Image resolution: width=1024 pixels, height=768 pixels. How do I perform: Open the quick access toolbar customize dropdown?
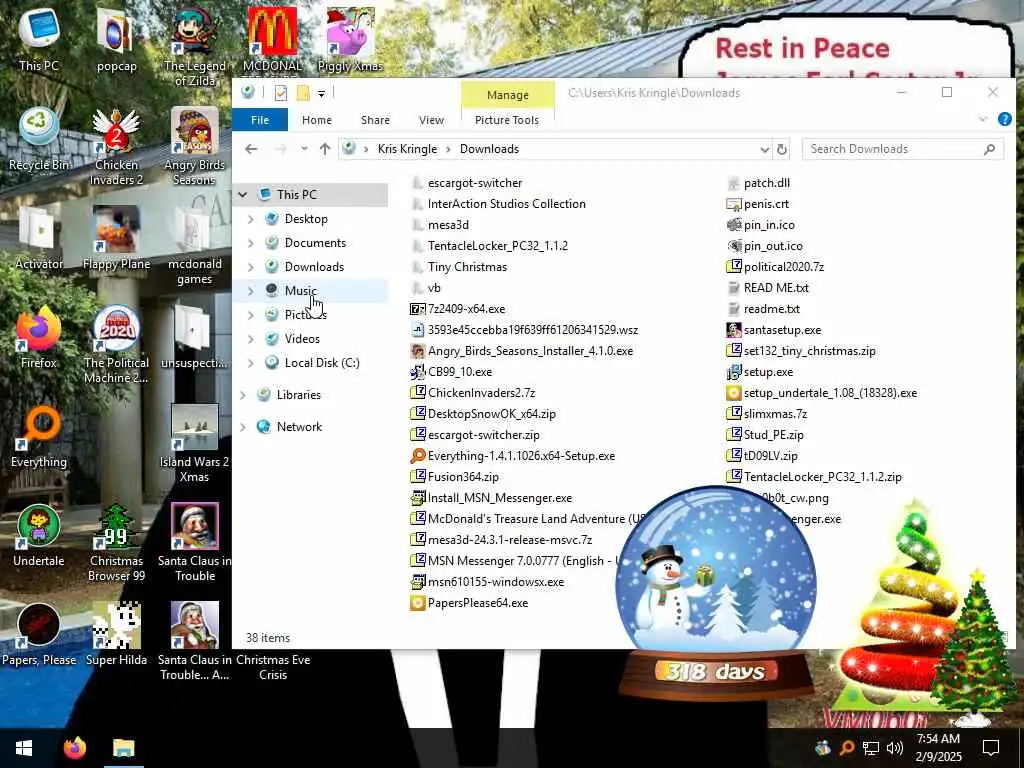click(x=321, y=94)
